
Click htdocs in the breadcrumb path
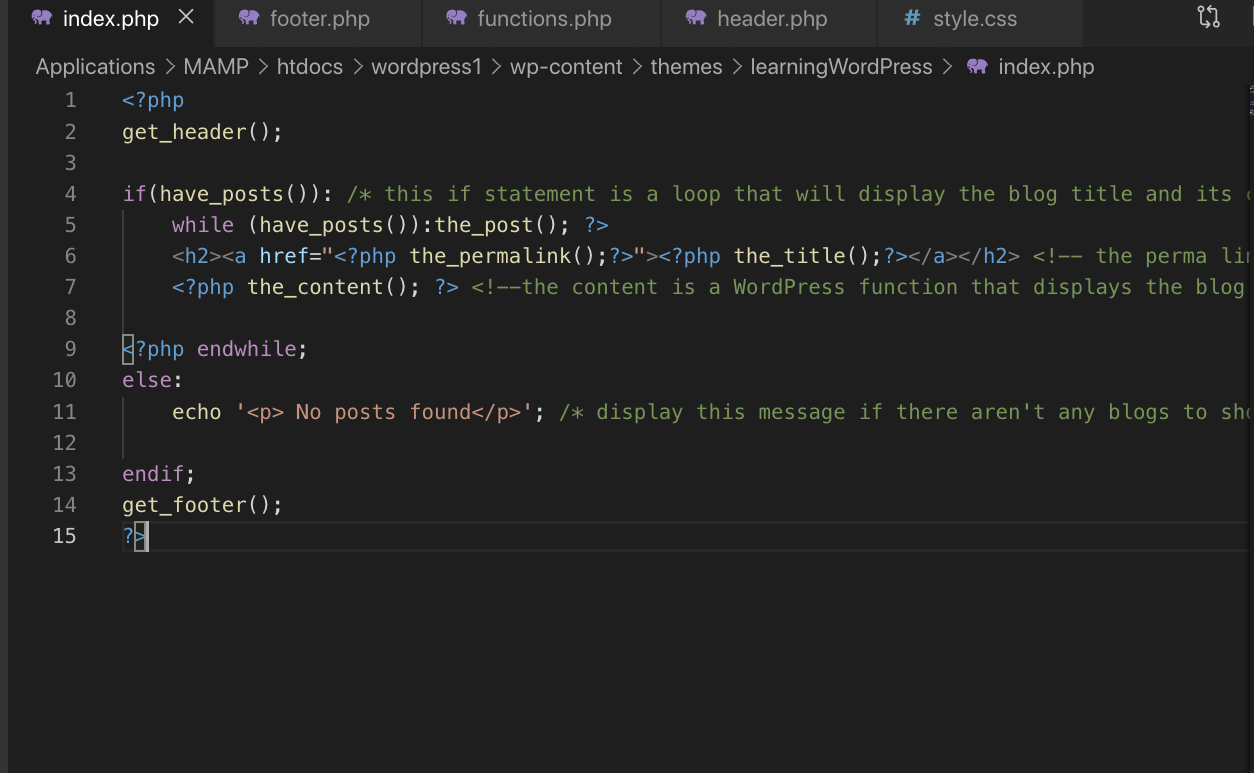pos(309,67)
